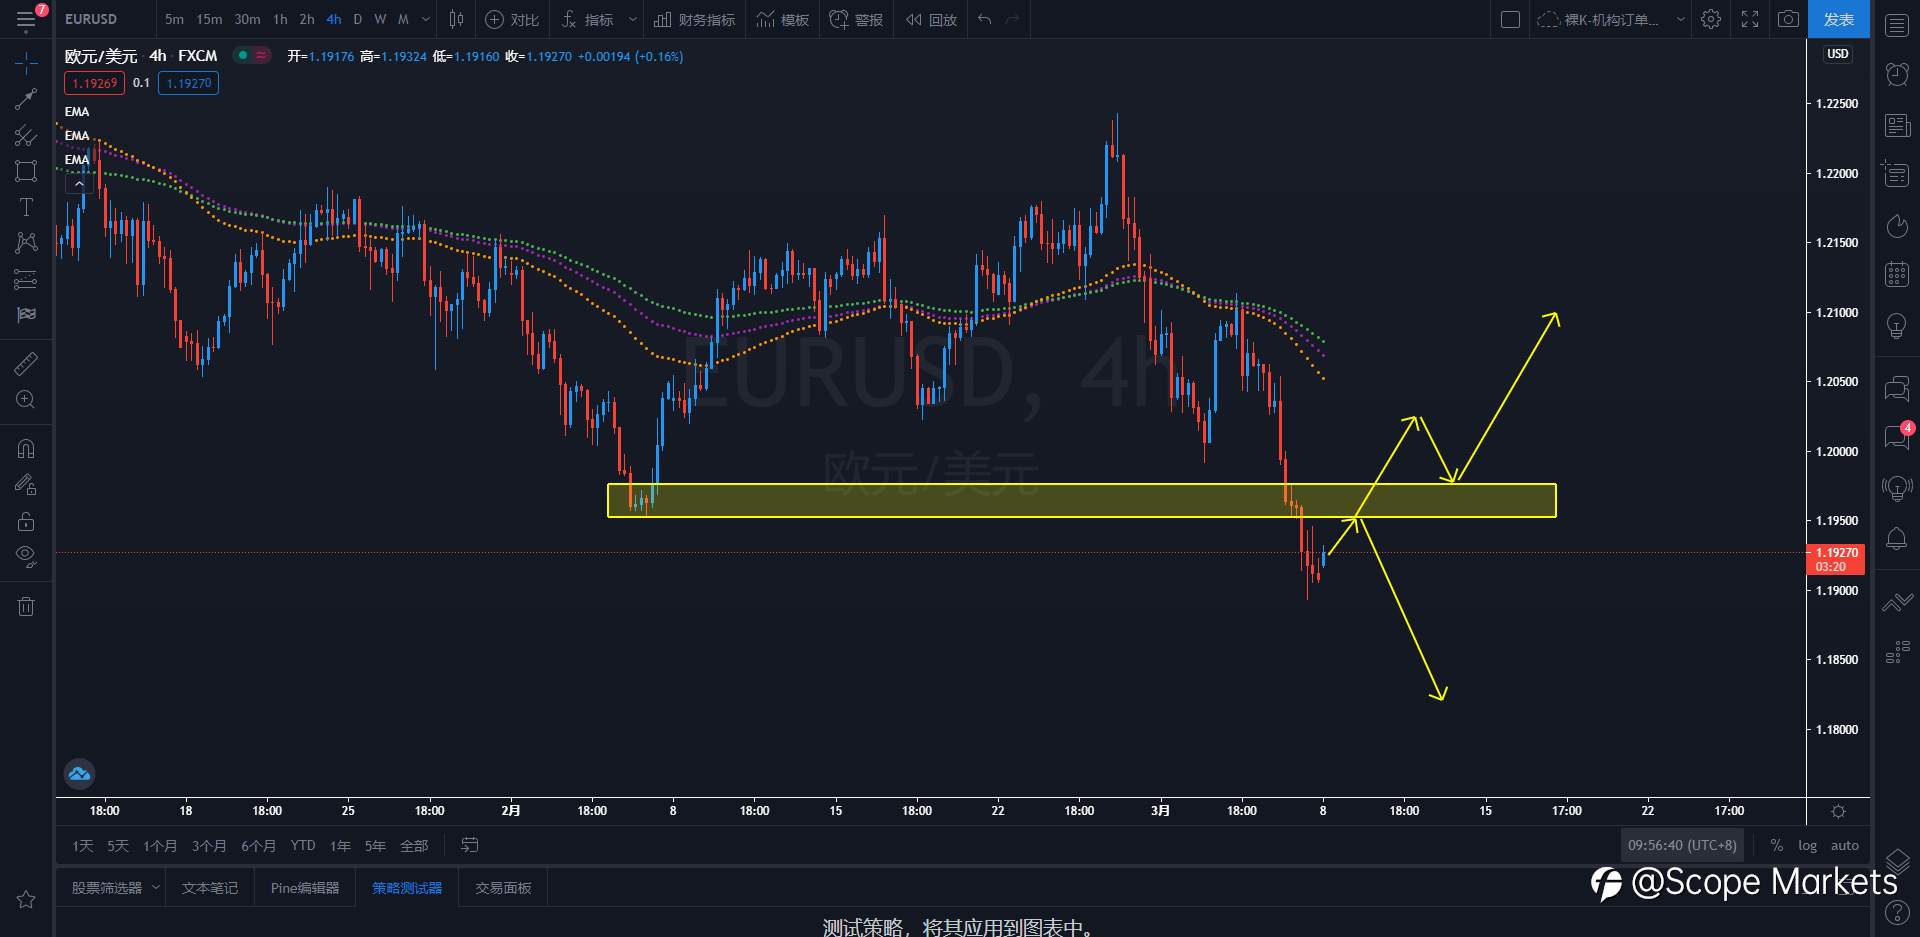Open the go to date icon
Image resolution: width=1920 pixels, height=937 pixels.
click(469, 846)
